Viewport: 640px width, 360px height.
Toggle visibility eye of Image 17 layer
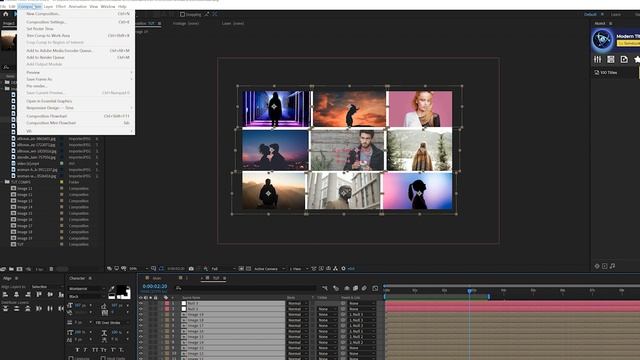141,326
